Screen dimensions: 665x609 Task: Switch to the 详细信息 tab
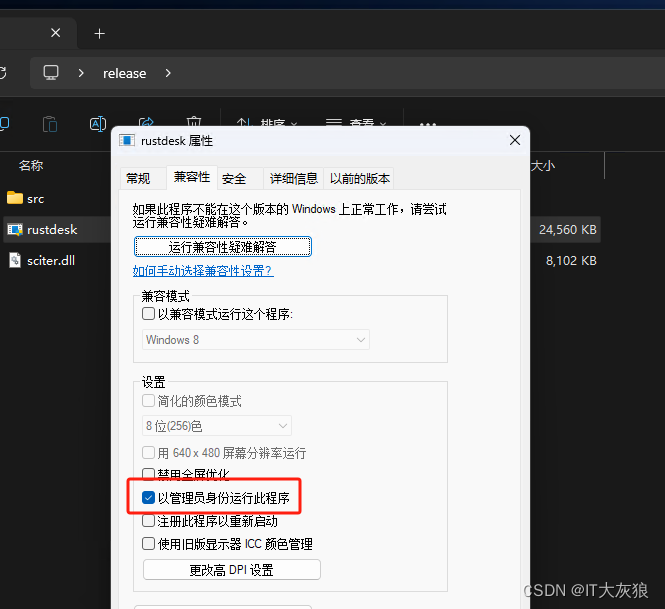tap(293, 178)
